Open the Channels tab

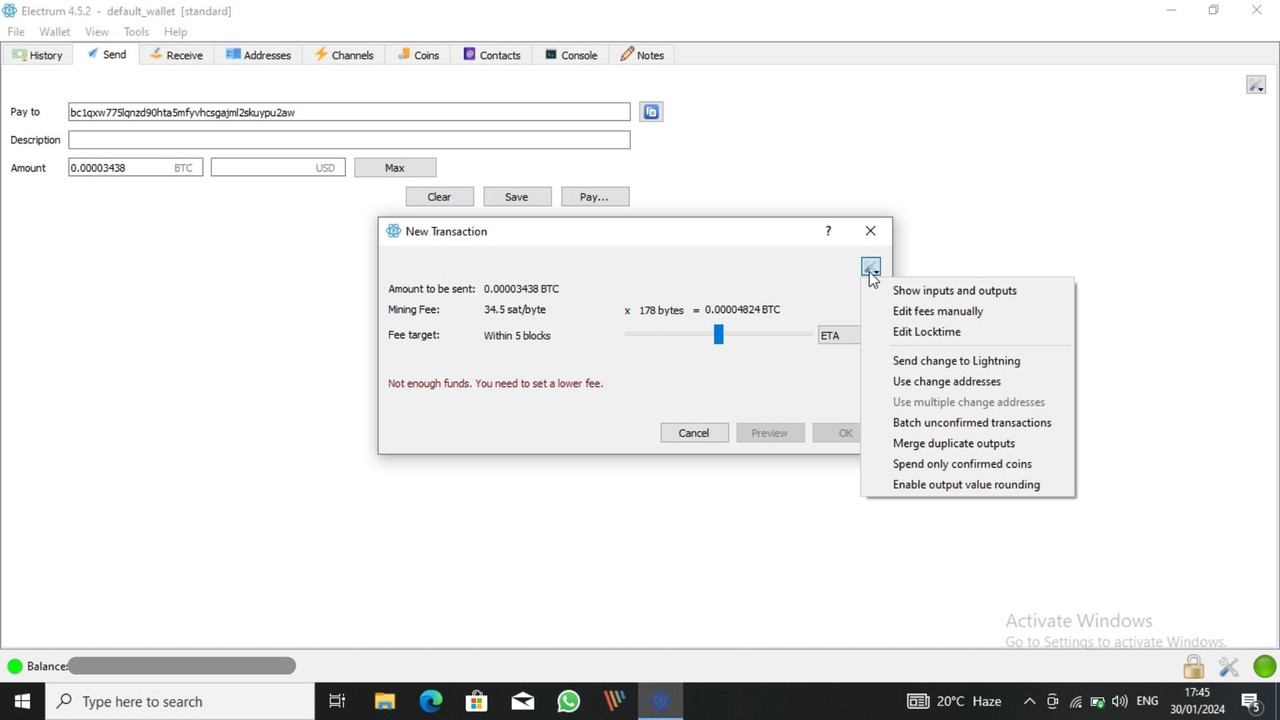344,55
